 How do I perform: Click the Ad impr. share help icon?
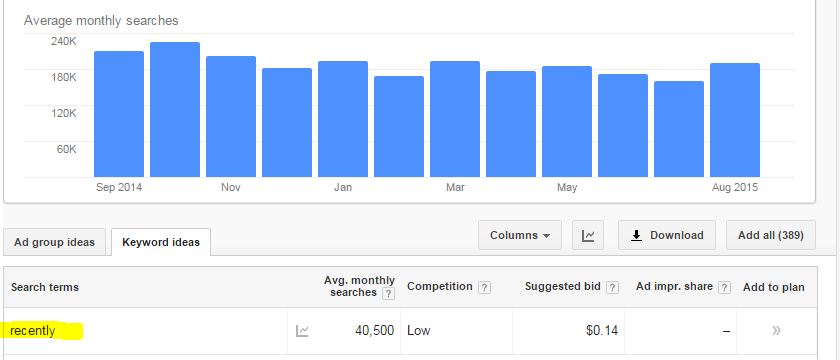click(x=724, y=288)
